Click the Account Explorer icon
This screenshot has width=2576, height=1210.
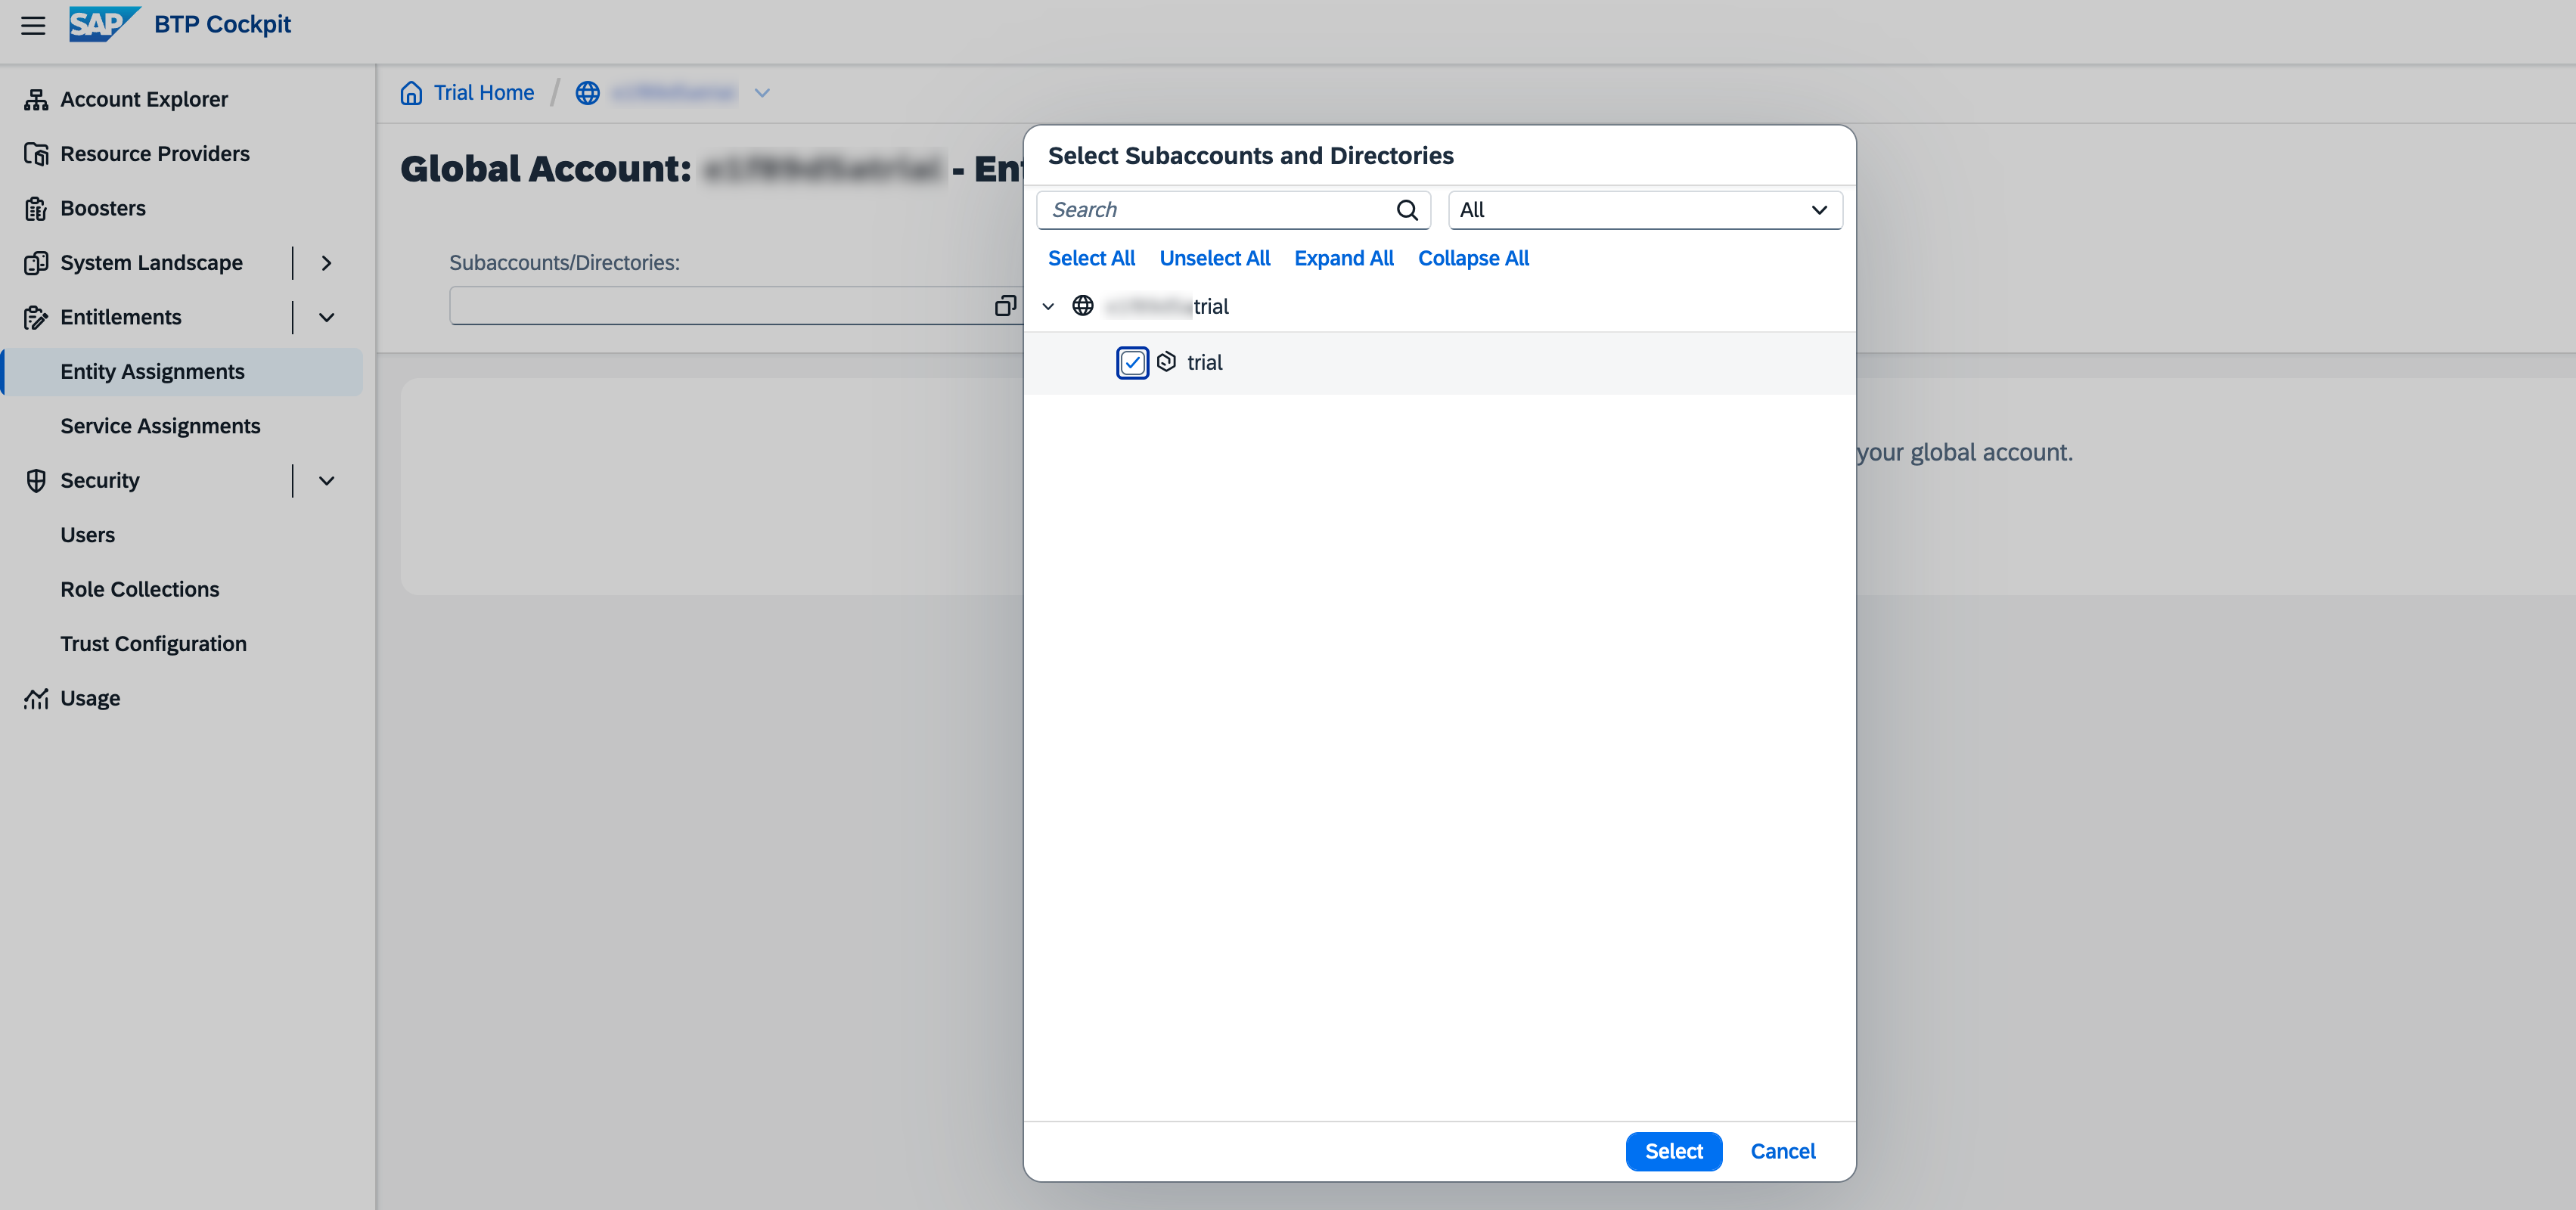[x=36, y=99]
